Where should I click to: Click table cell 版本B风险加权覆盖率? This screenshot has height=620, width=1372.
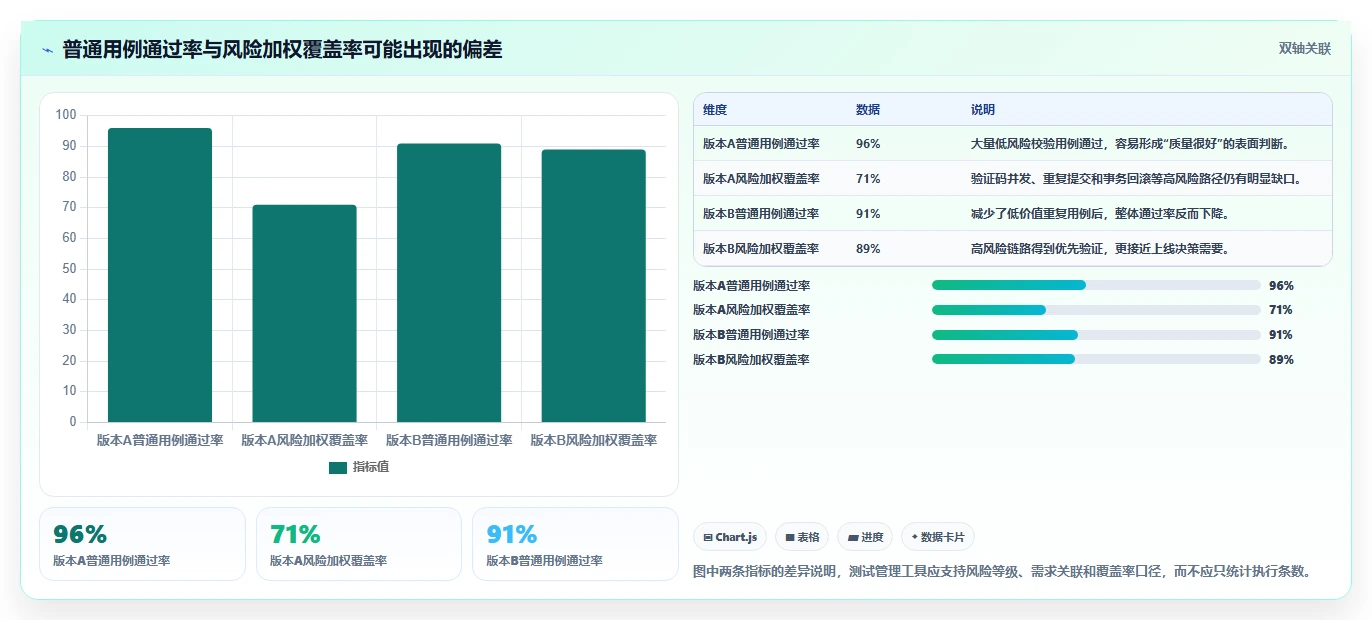coord(761,249)
